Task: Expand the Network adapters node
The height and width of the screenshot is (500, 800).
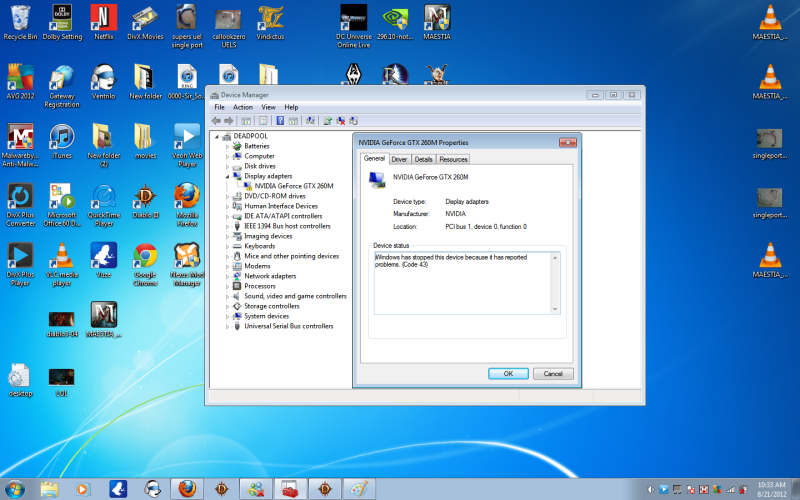Action: tap(228, 277)
